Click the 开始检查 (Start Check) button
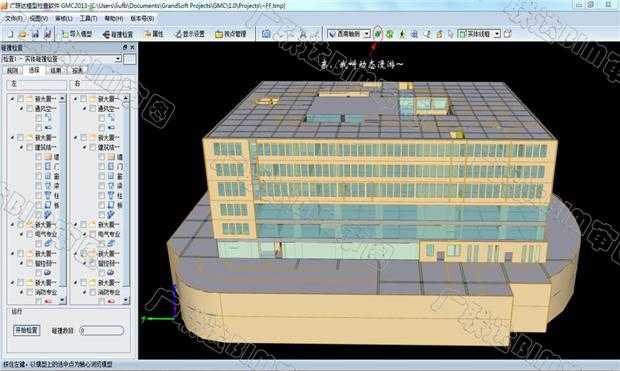Screen dimensions: 620x371 (x=26, y=330)
